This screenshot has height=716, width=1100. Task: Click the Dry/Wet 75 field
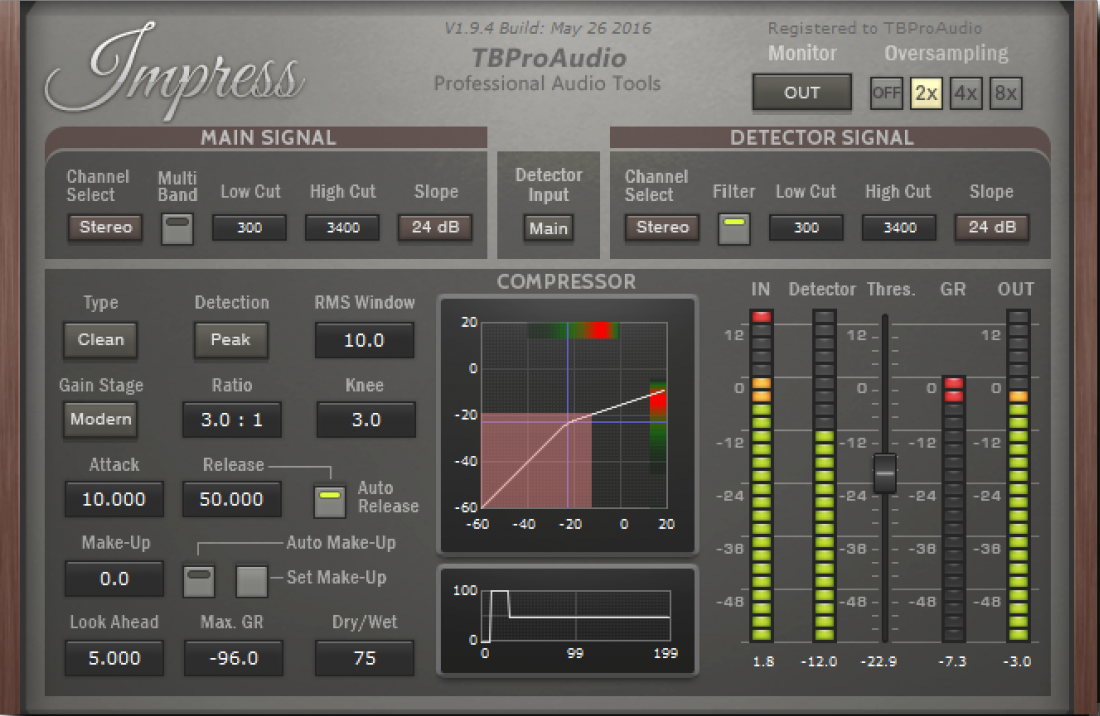coord(364,658)
